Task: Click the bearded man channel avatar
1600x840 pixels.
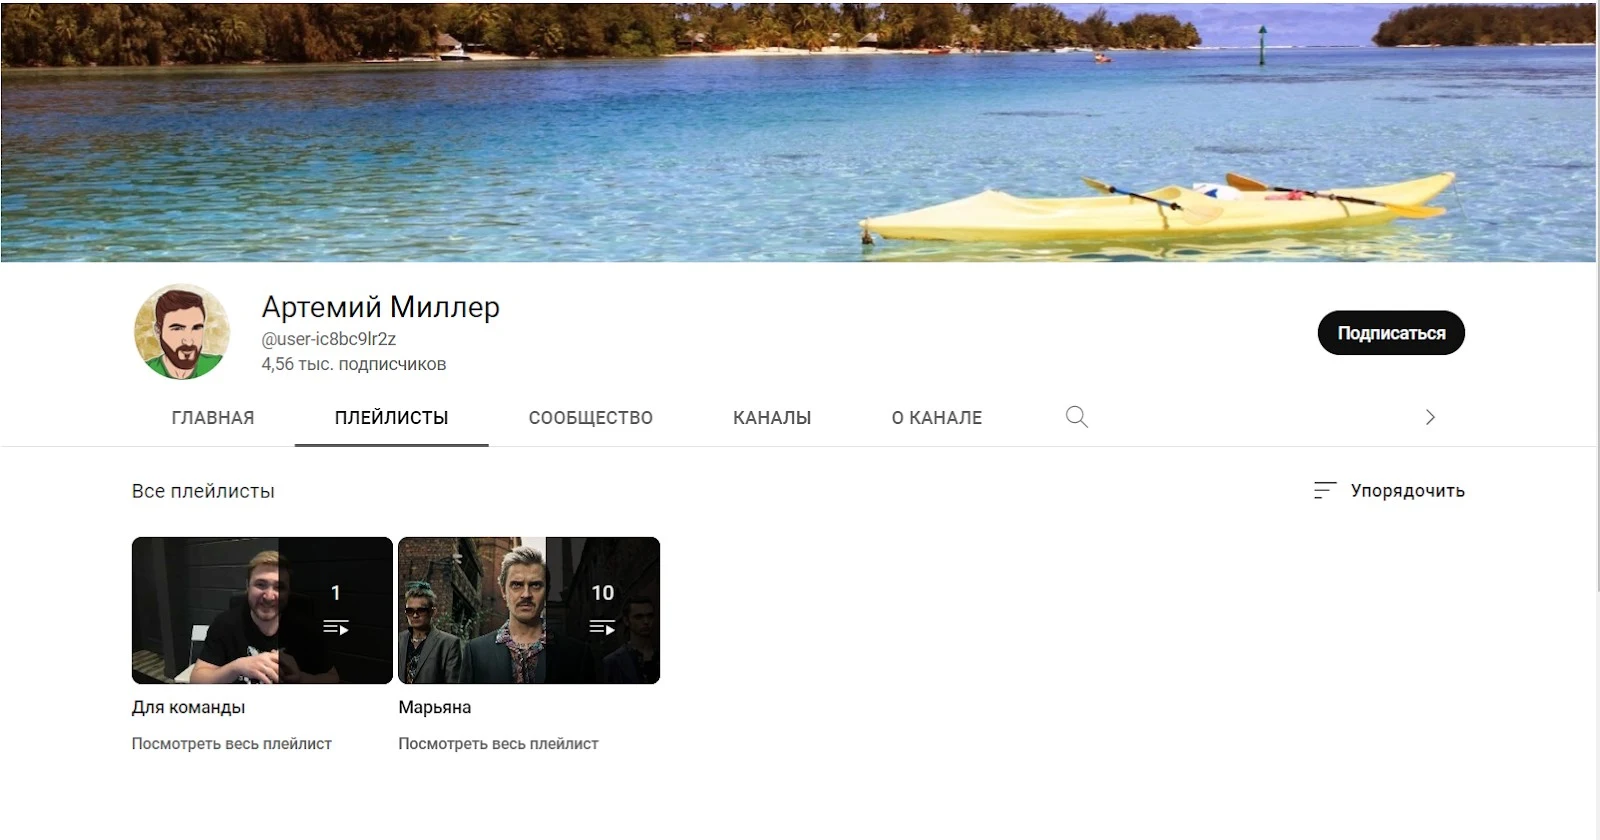Action: (182, 332)
